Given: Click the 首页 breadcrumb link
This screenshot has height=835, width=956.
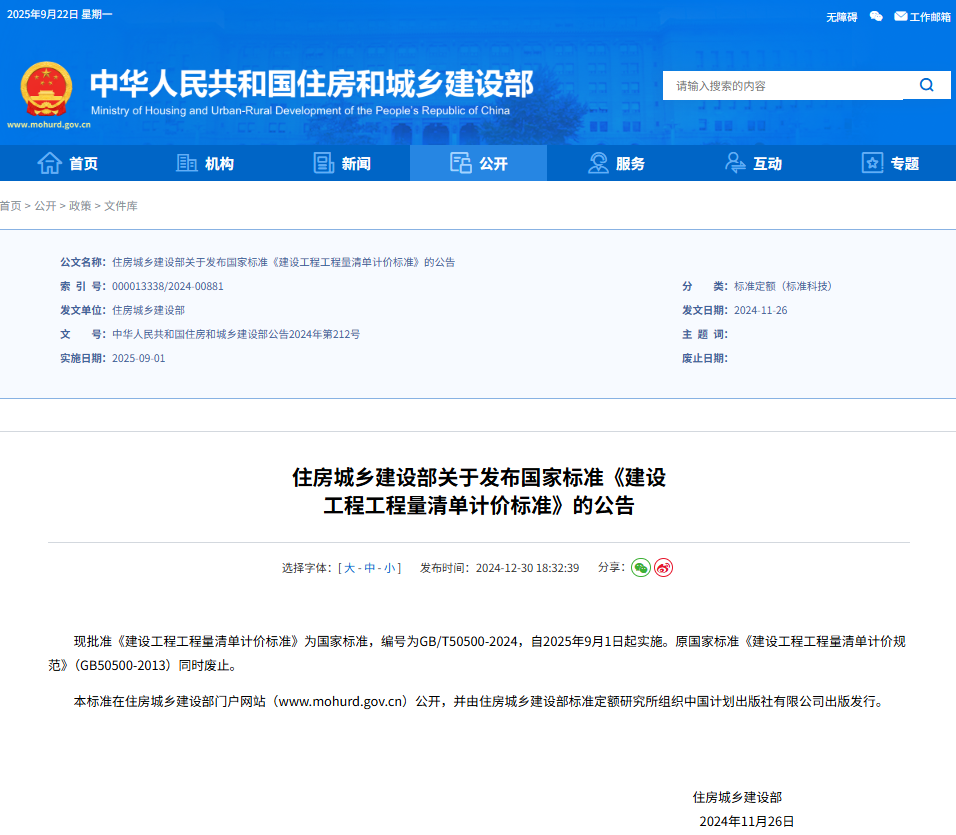Looking at the screenshot, I should click(x=10, y=206).
